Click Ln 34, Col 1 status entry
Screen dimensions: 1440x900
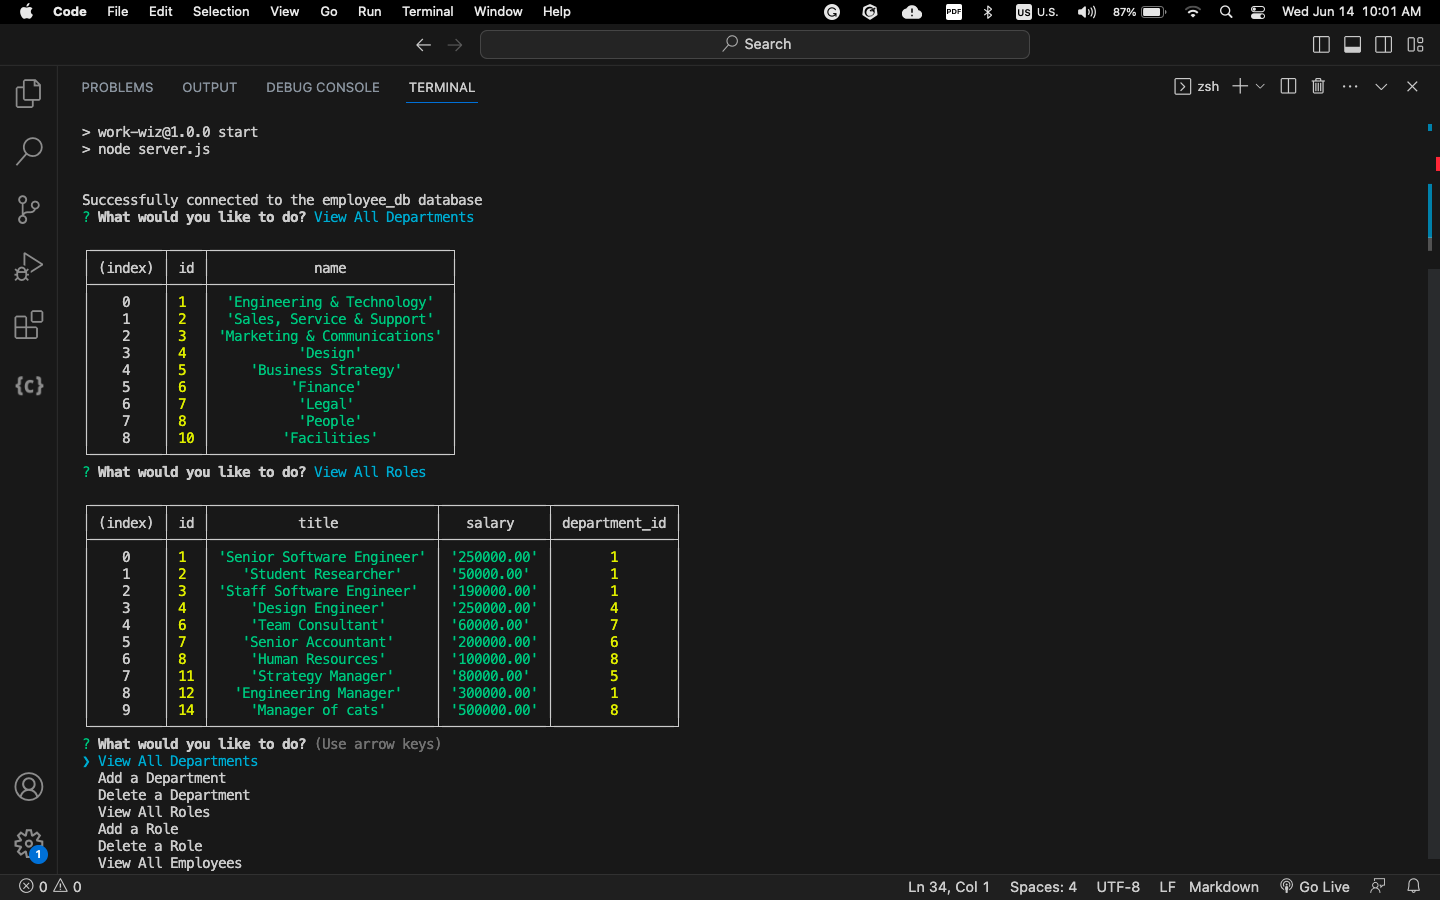949,887
